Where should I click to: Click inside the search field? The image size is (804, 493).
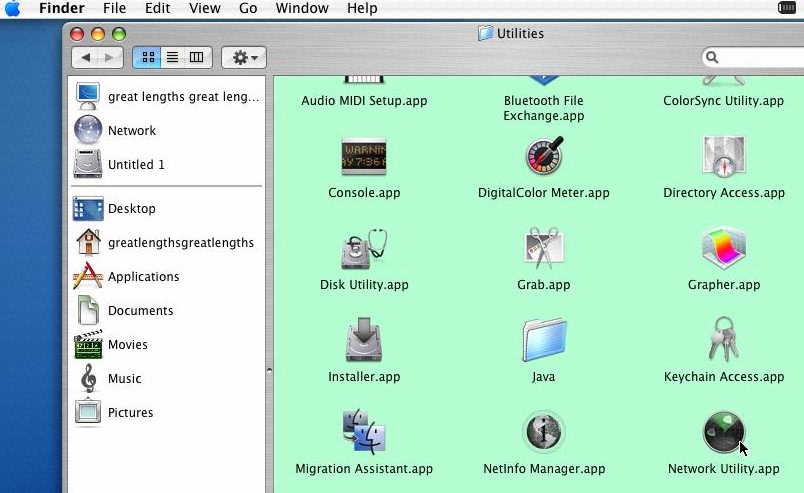(x=753, y=57)
